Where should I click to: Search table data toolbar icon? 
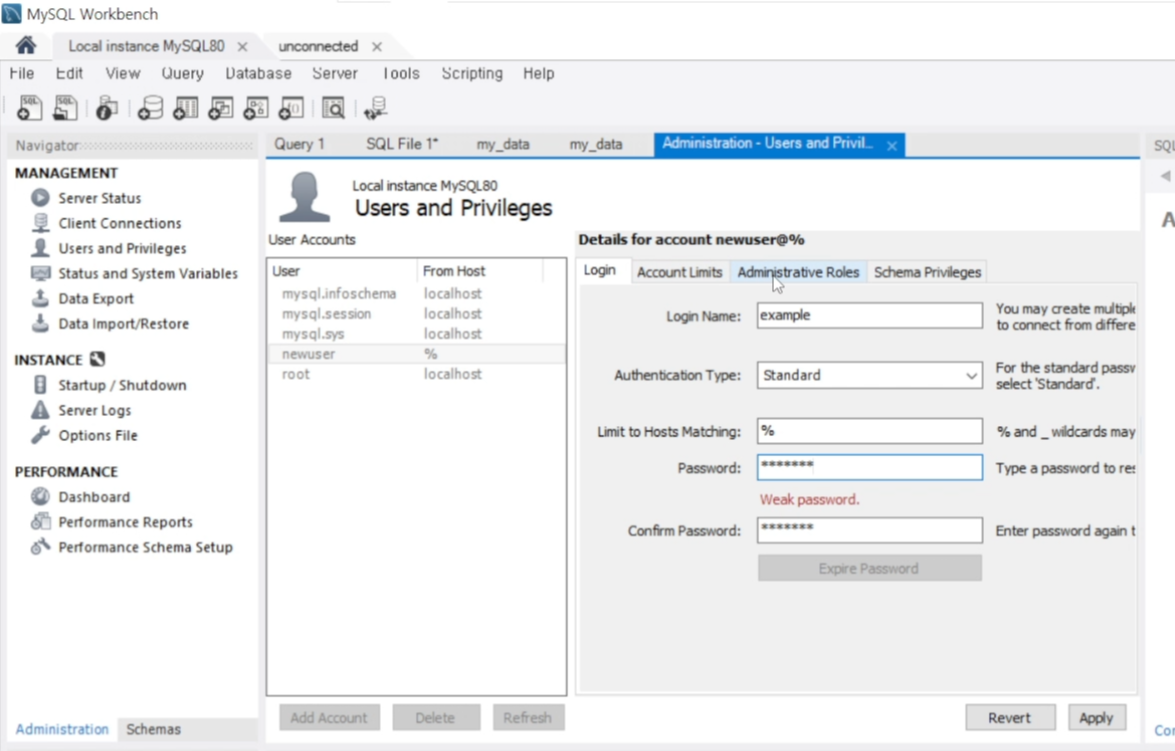click(333, 108)
